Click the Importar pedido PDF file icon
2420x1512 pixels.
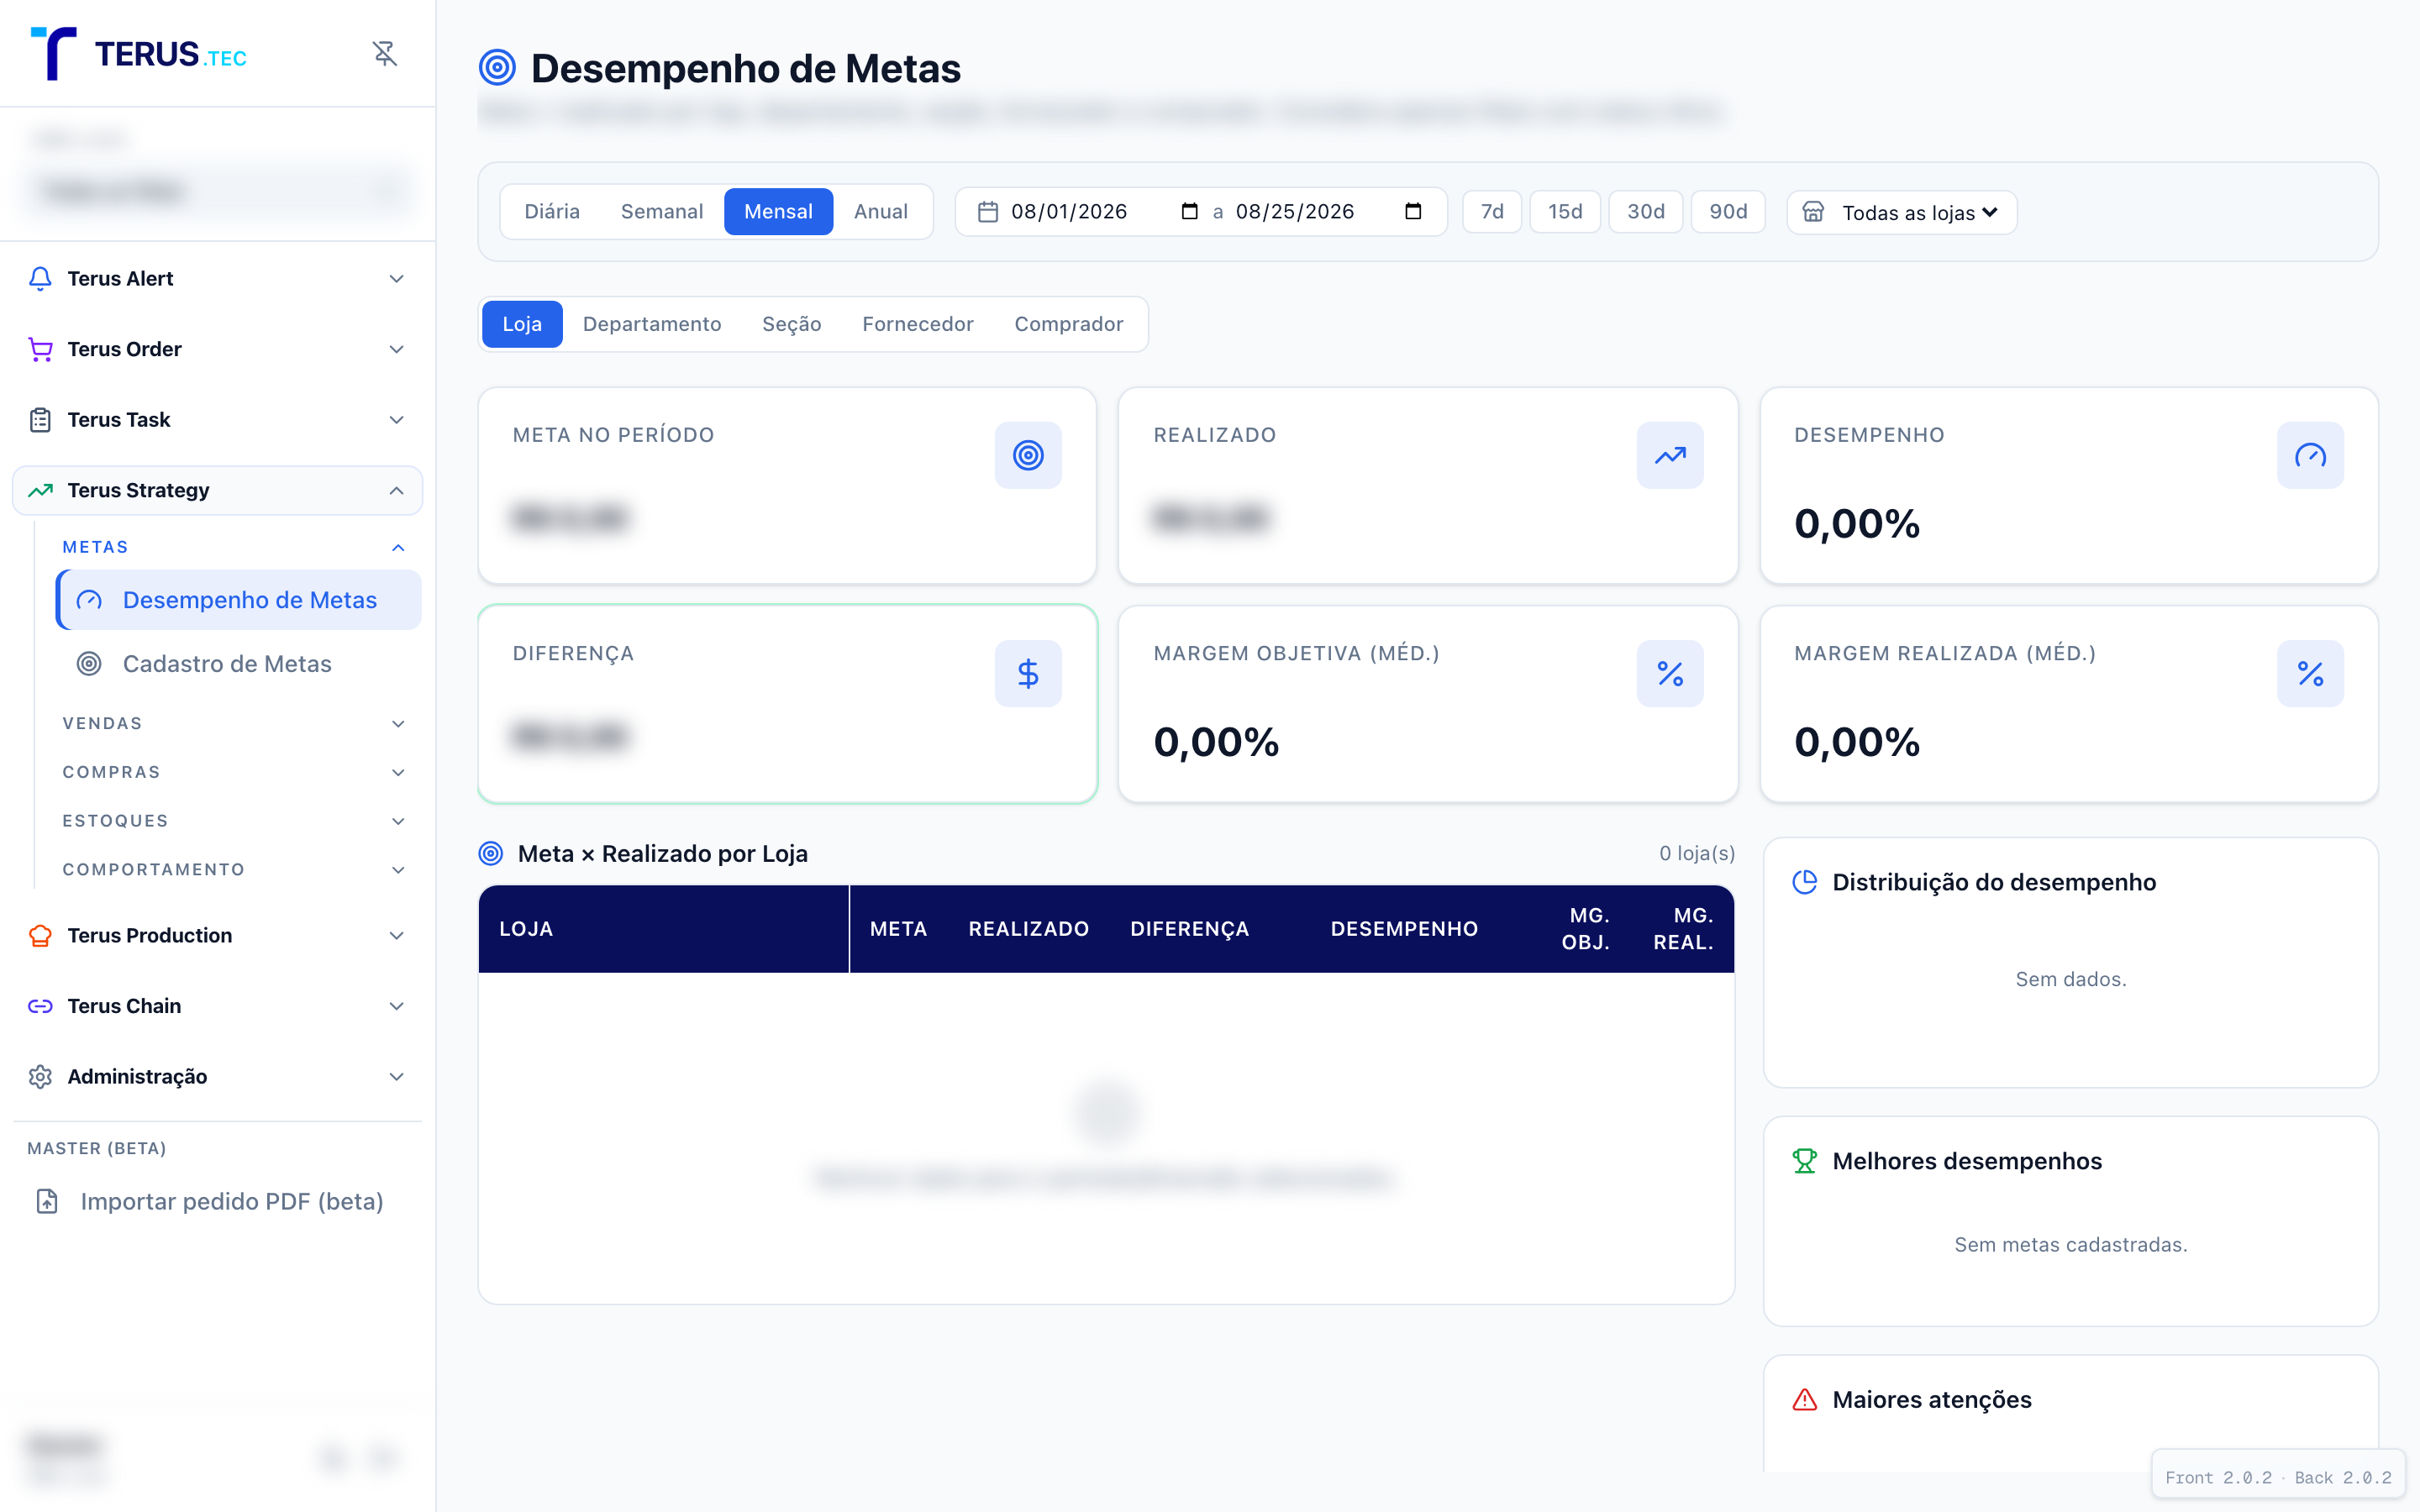(47, 1201)
